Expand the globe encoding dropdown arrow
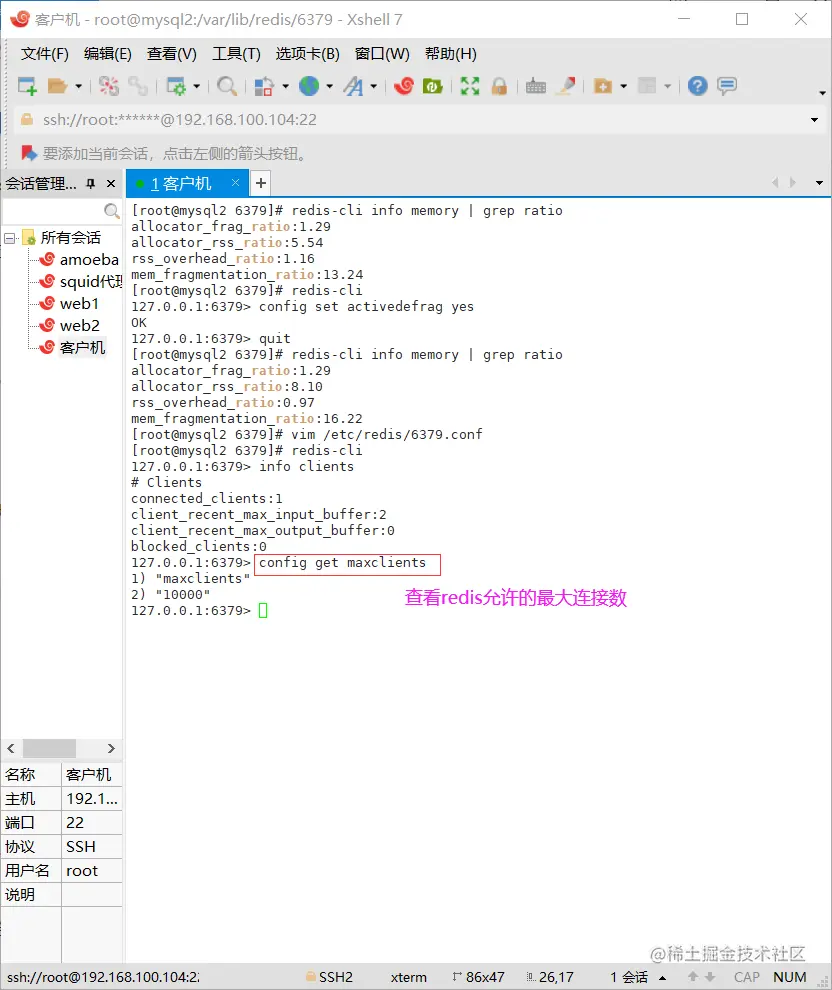Image resolution: width=832 pixels, height=990 pixels. pos(329,86)
